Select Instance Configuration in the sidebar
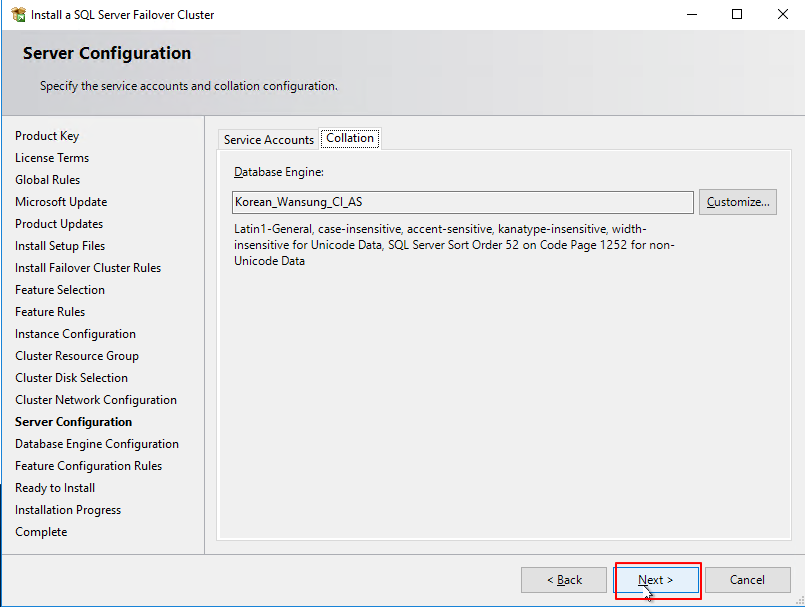This screenshot has width=805, height=607. point(69,333)
